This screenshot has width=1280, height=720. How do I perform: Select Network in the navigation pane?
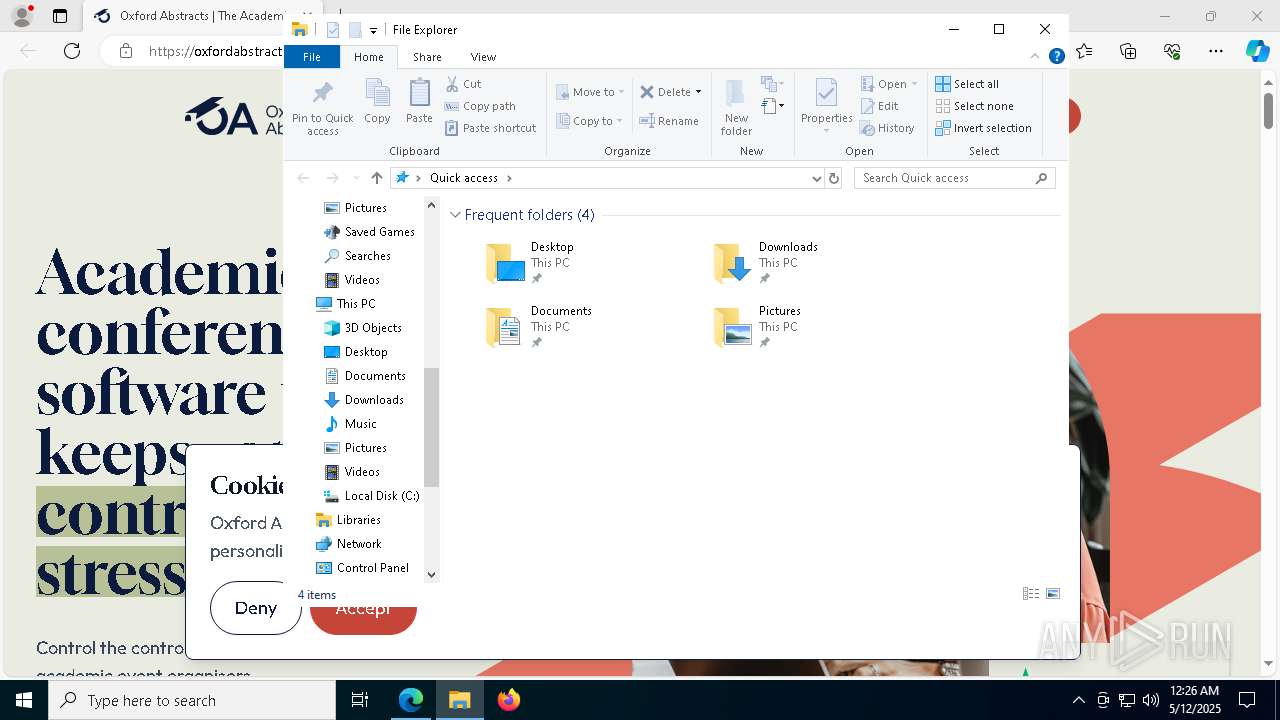point(349,544)
